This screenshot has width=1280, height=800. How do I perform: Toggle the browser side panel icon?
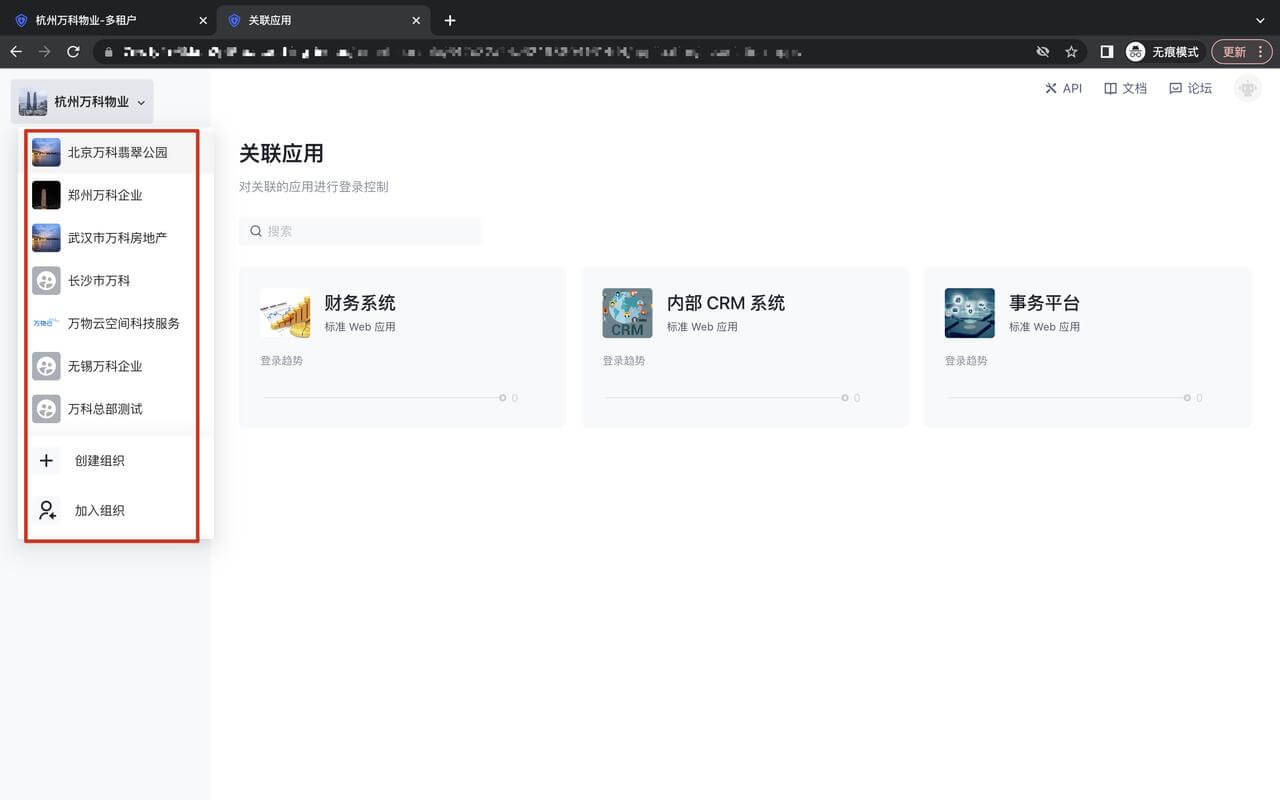click(1107, 51)
